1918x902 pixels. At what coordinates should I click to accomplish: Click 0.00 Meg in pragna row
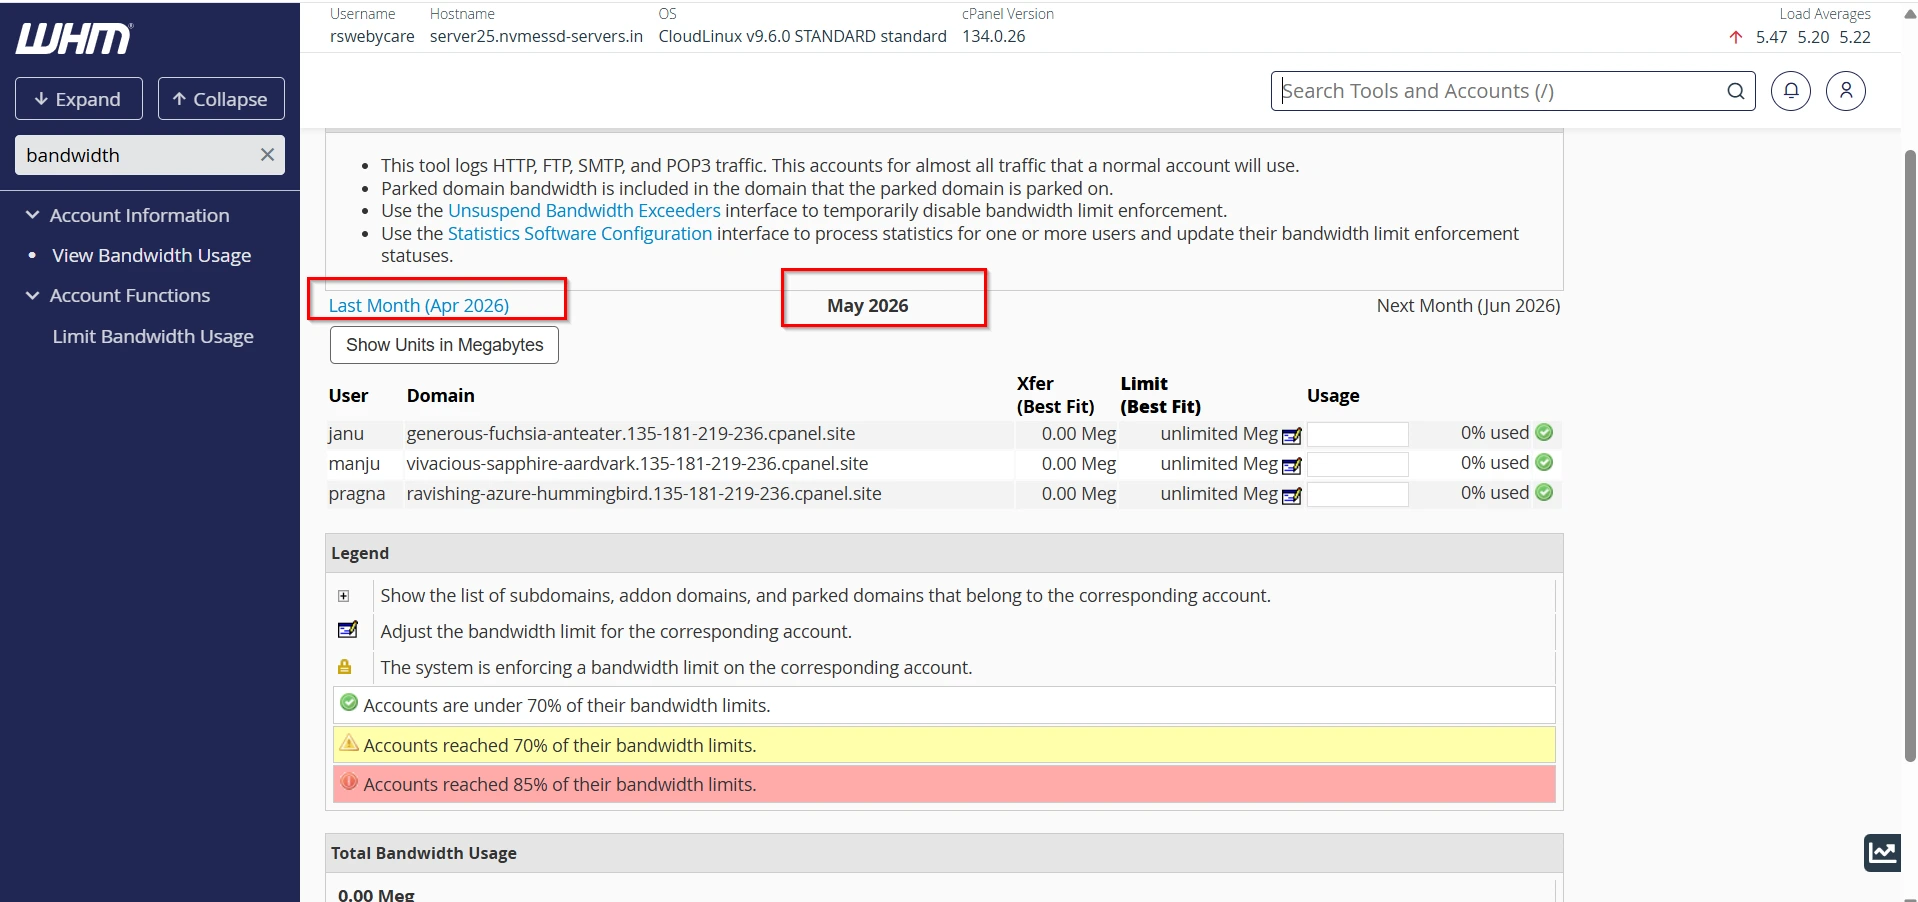[x=1078, y=493]
